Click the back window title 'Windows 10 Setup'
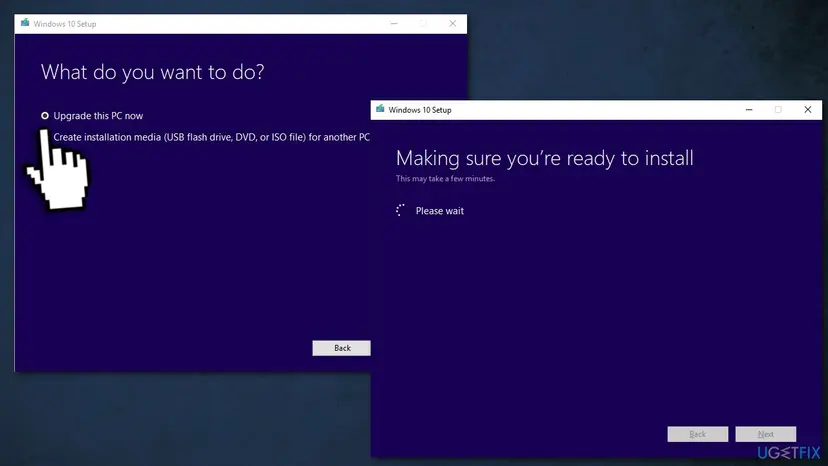Image resolution: width=828 pixels, height=466 pixels. (x=64, y=24)
